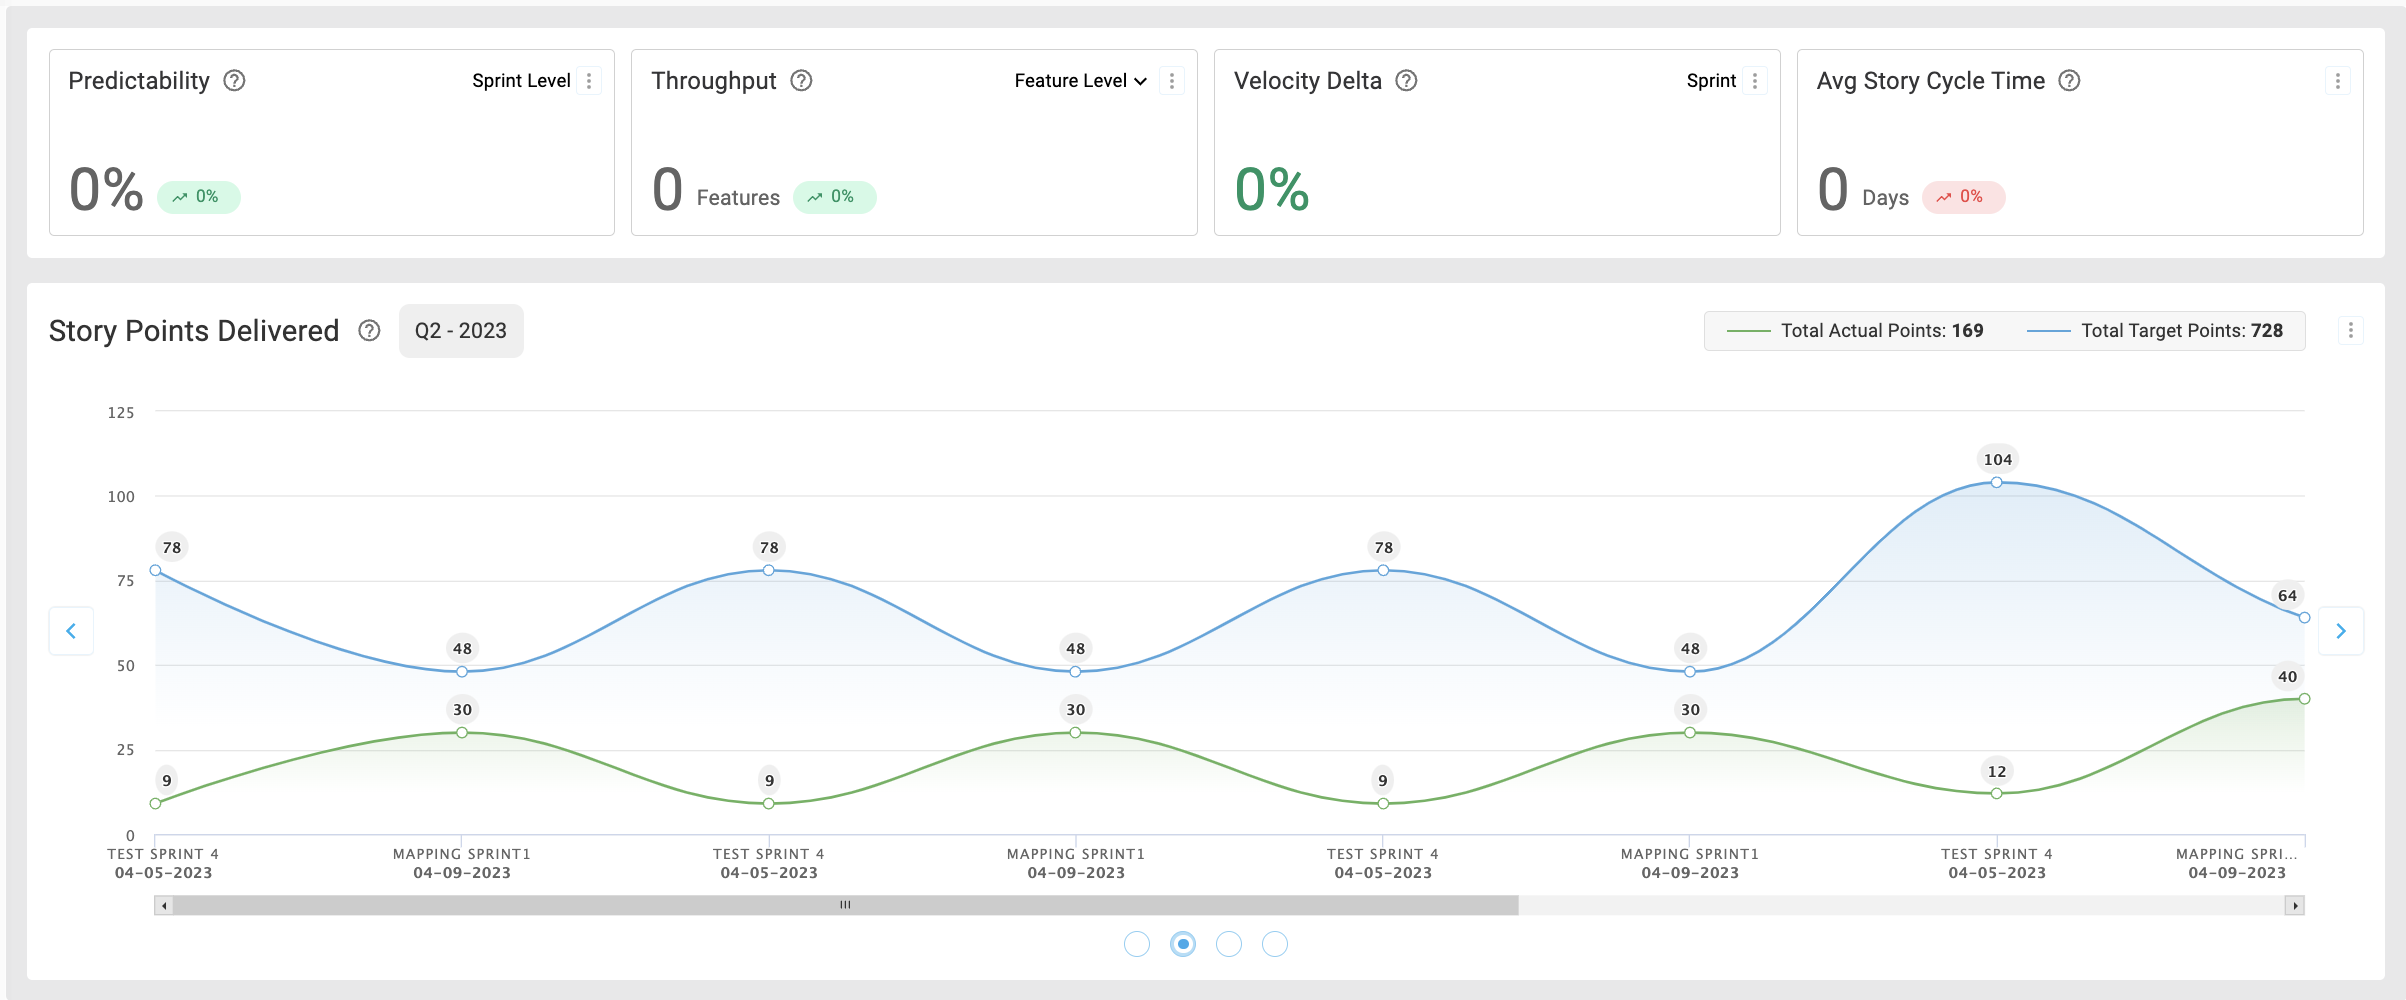Click the first 9 actual data point
Viewport: 2406px width, 1000px height.
tap(155, 804)
